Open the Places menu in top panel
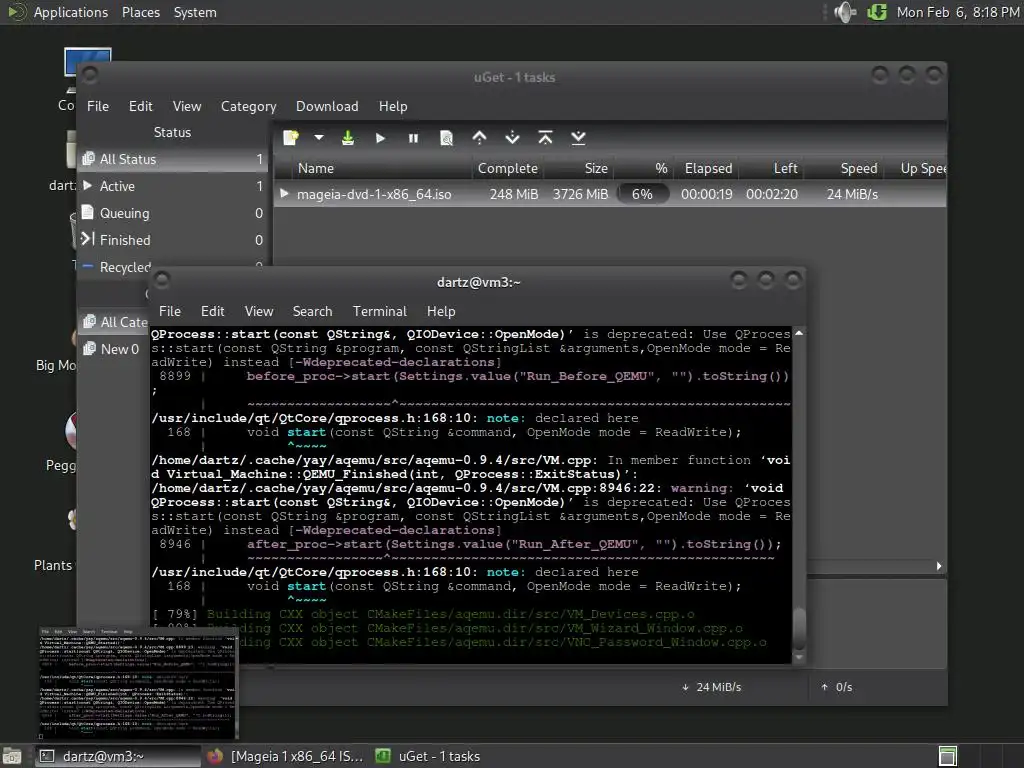Image resolution: width=1024 pixels, height=768 pixels. pos(141,12)
